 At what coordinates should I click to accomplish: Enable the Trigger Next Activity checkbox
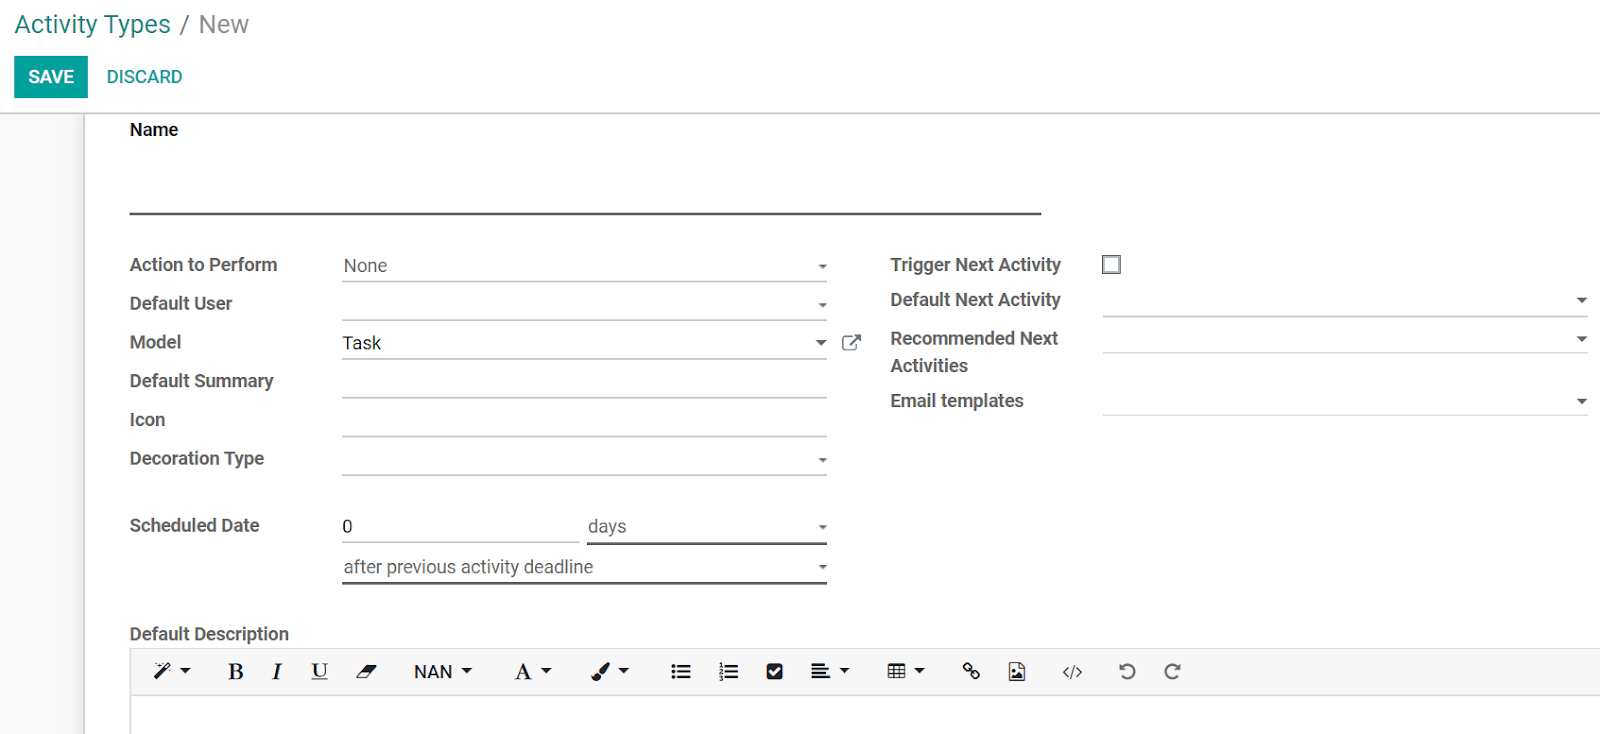click(x=1111, y=264)
